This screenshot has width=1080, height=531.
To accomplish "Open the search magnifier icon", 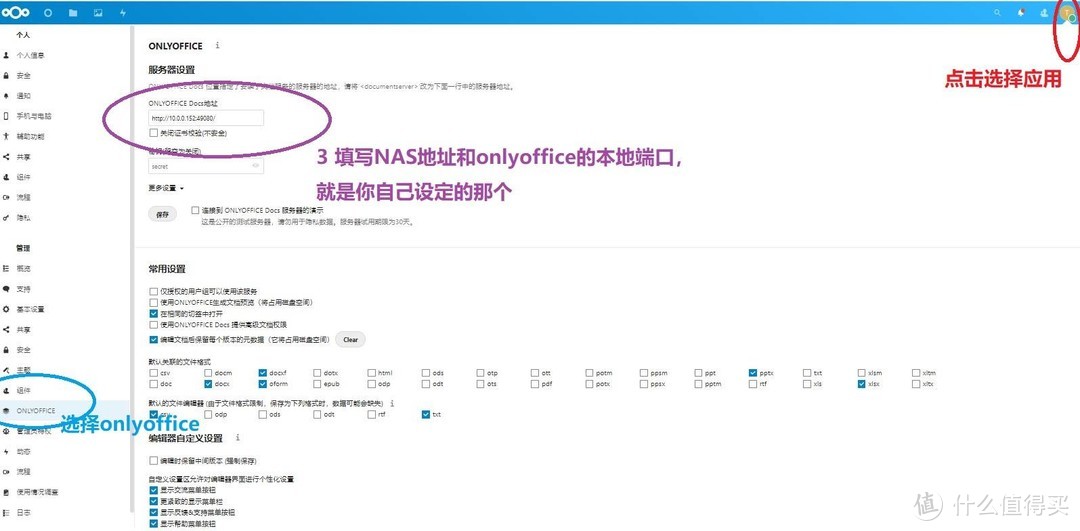I will tap(997, 12).
